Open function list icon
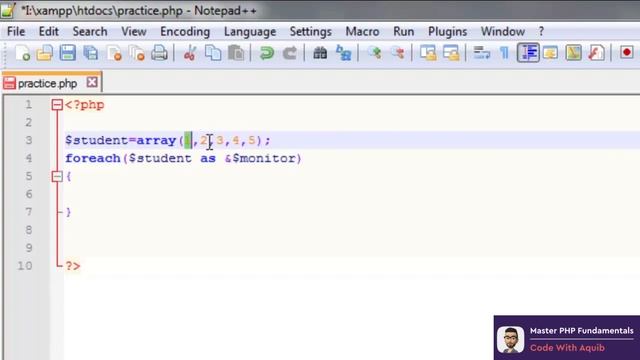This screenshot has height=360, width=640. click(596, 53)
